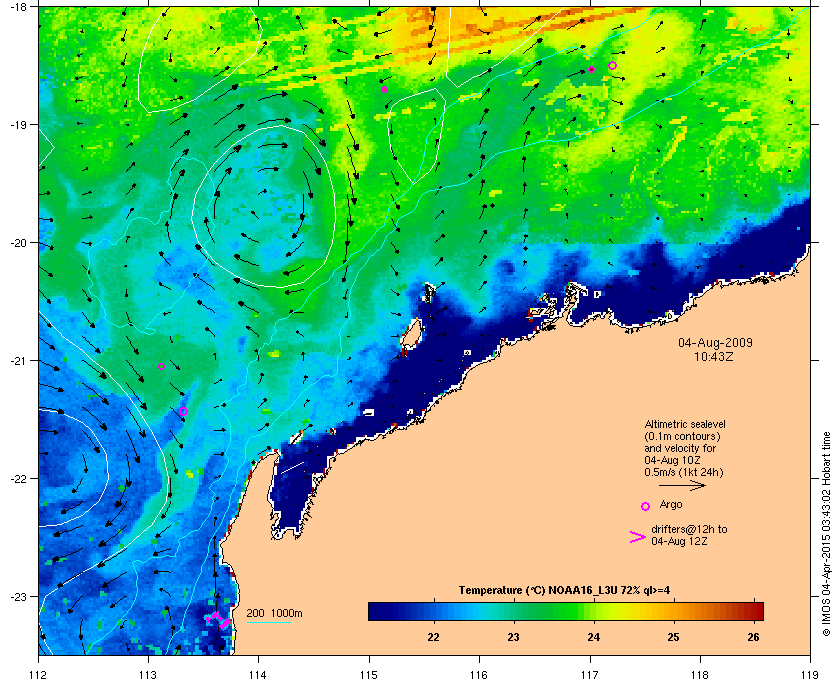The height and width of the screenshot is (680, 840).
Task: Click the '(0.1m contours)' legend line
Action: pos(682,436)
